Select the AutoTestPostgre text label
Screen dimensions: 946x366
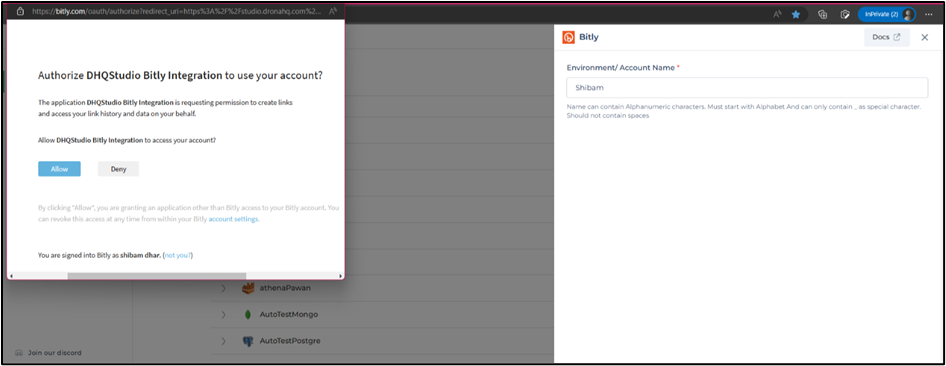(x=290, y=341)
